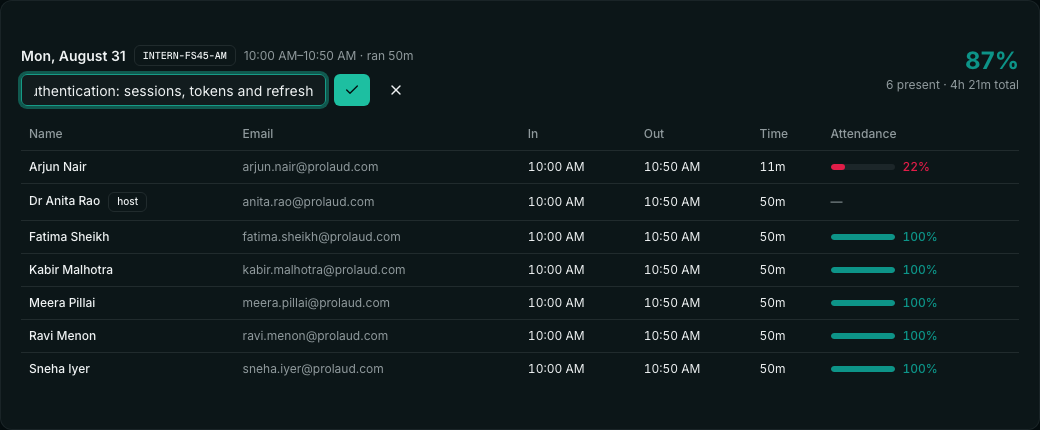Click the '6 present · 4h 21m total' summary

[x=952, y=85]
